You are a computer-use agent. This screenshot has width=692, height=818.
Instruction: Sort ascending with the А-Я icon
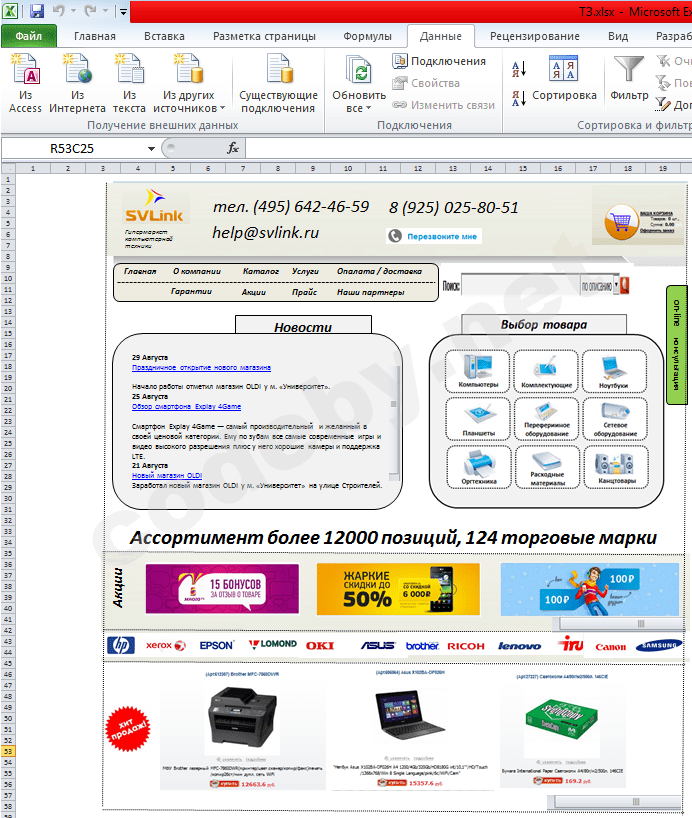tap(519, 69)
